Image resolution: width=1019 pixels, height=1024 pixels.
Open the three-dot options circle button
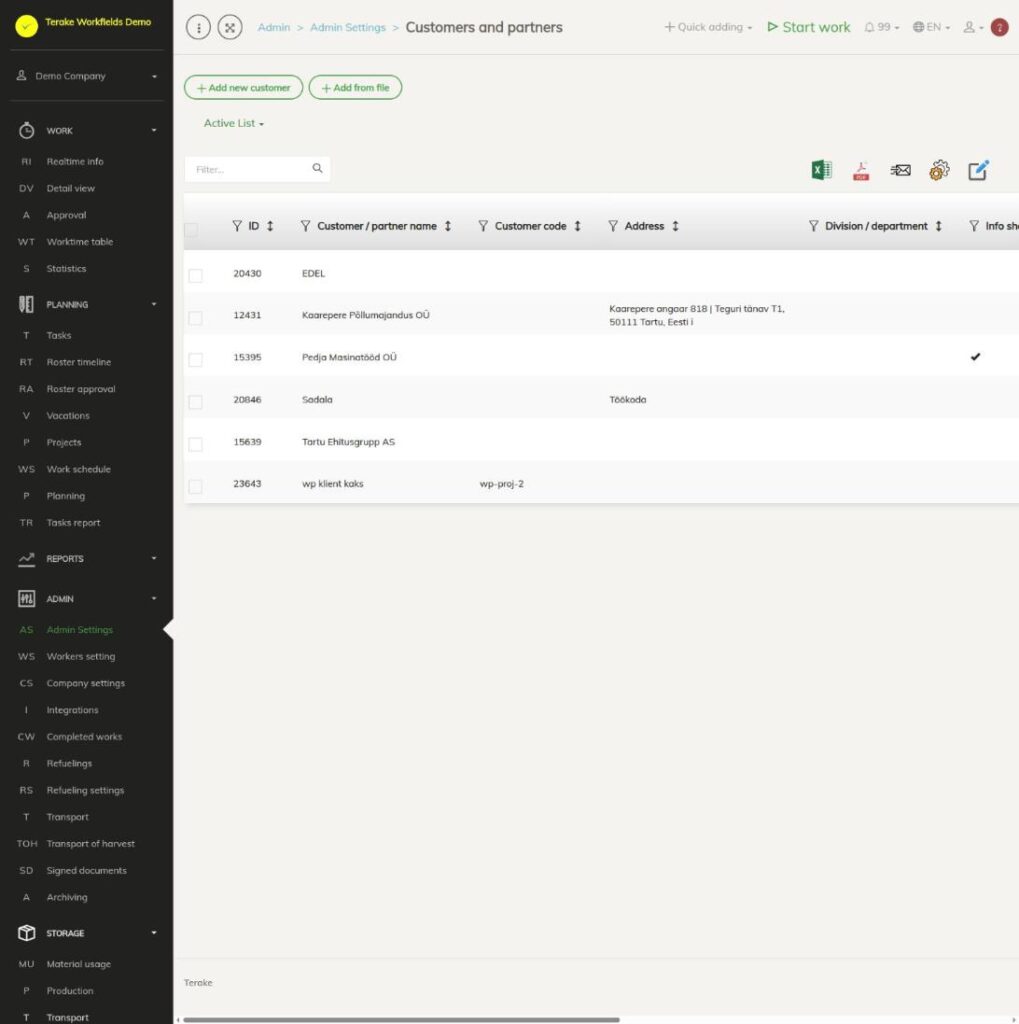(198, 27)
